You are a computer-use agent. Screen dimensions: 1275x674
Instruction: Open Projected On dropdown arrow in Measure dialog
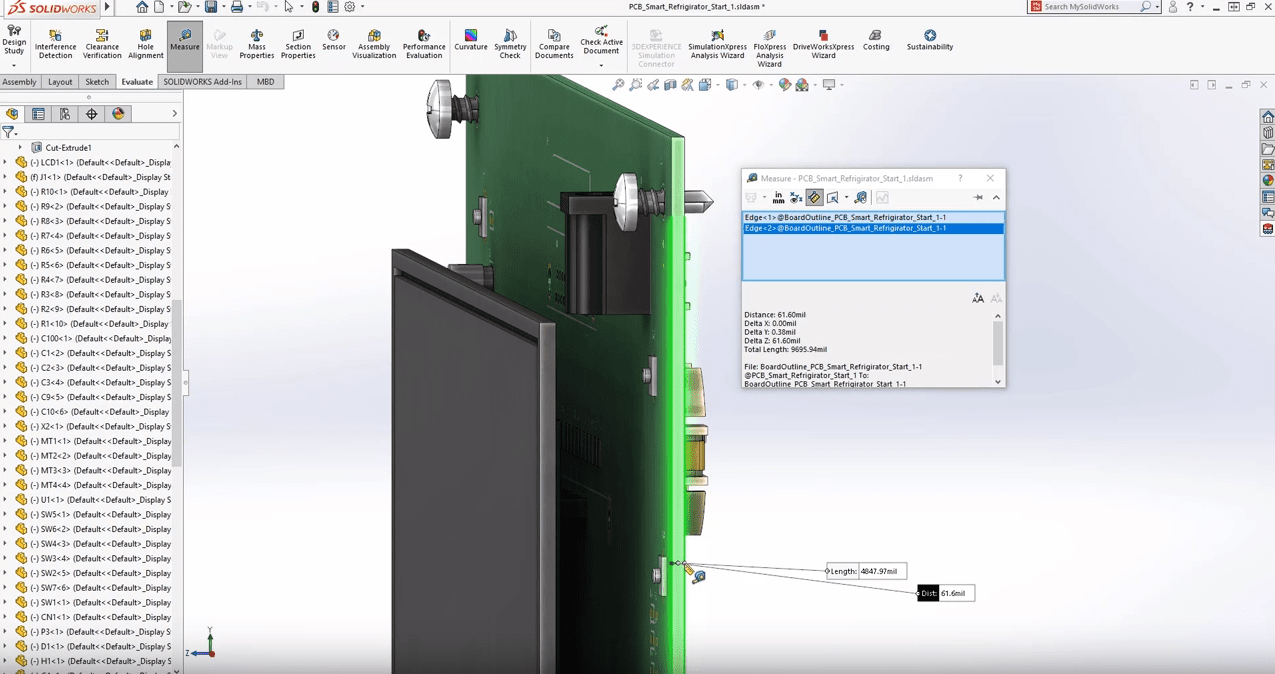coord(846,198)
